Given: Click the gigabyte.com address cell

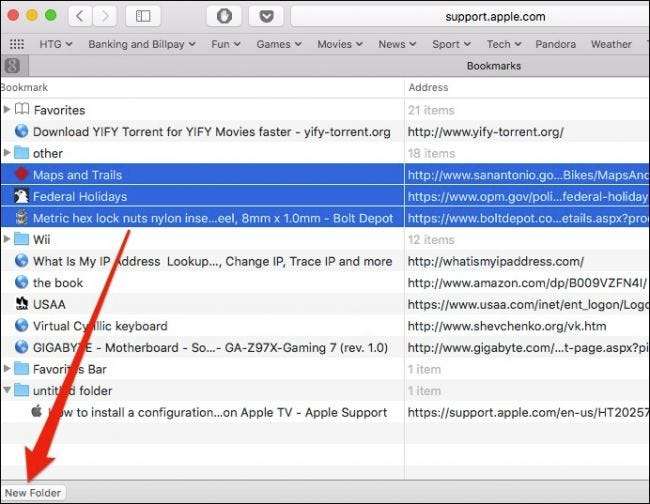Looking at the screenshot, I should [528, 347].
